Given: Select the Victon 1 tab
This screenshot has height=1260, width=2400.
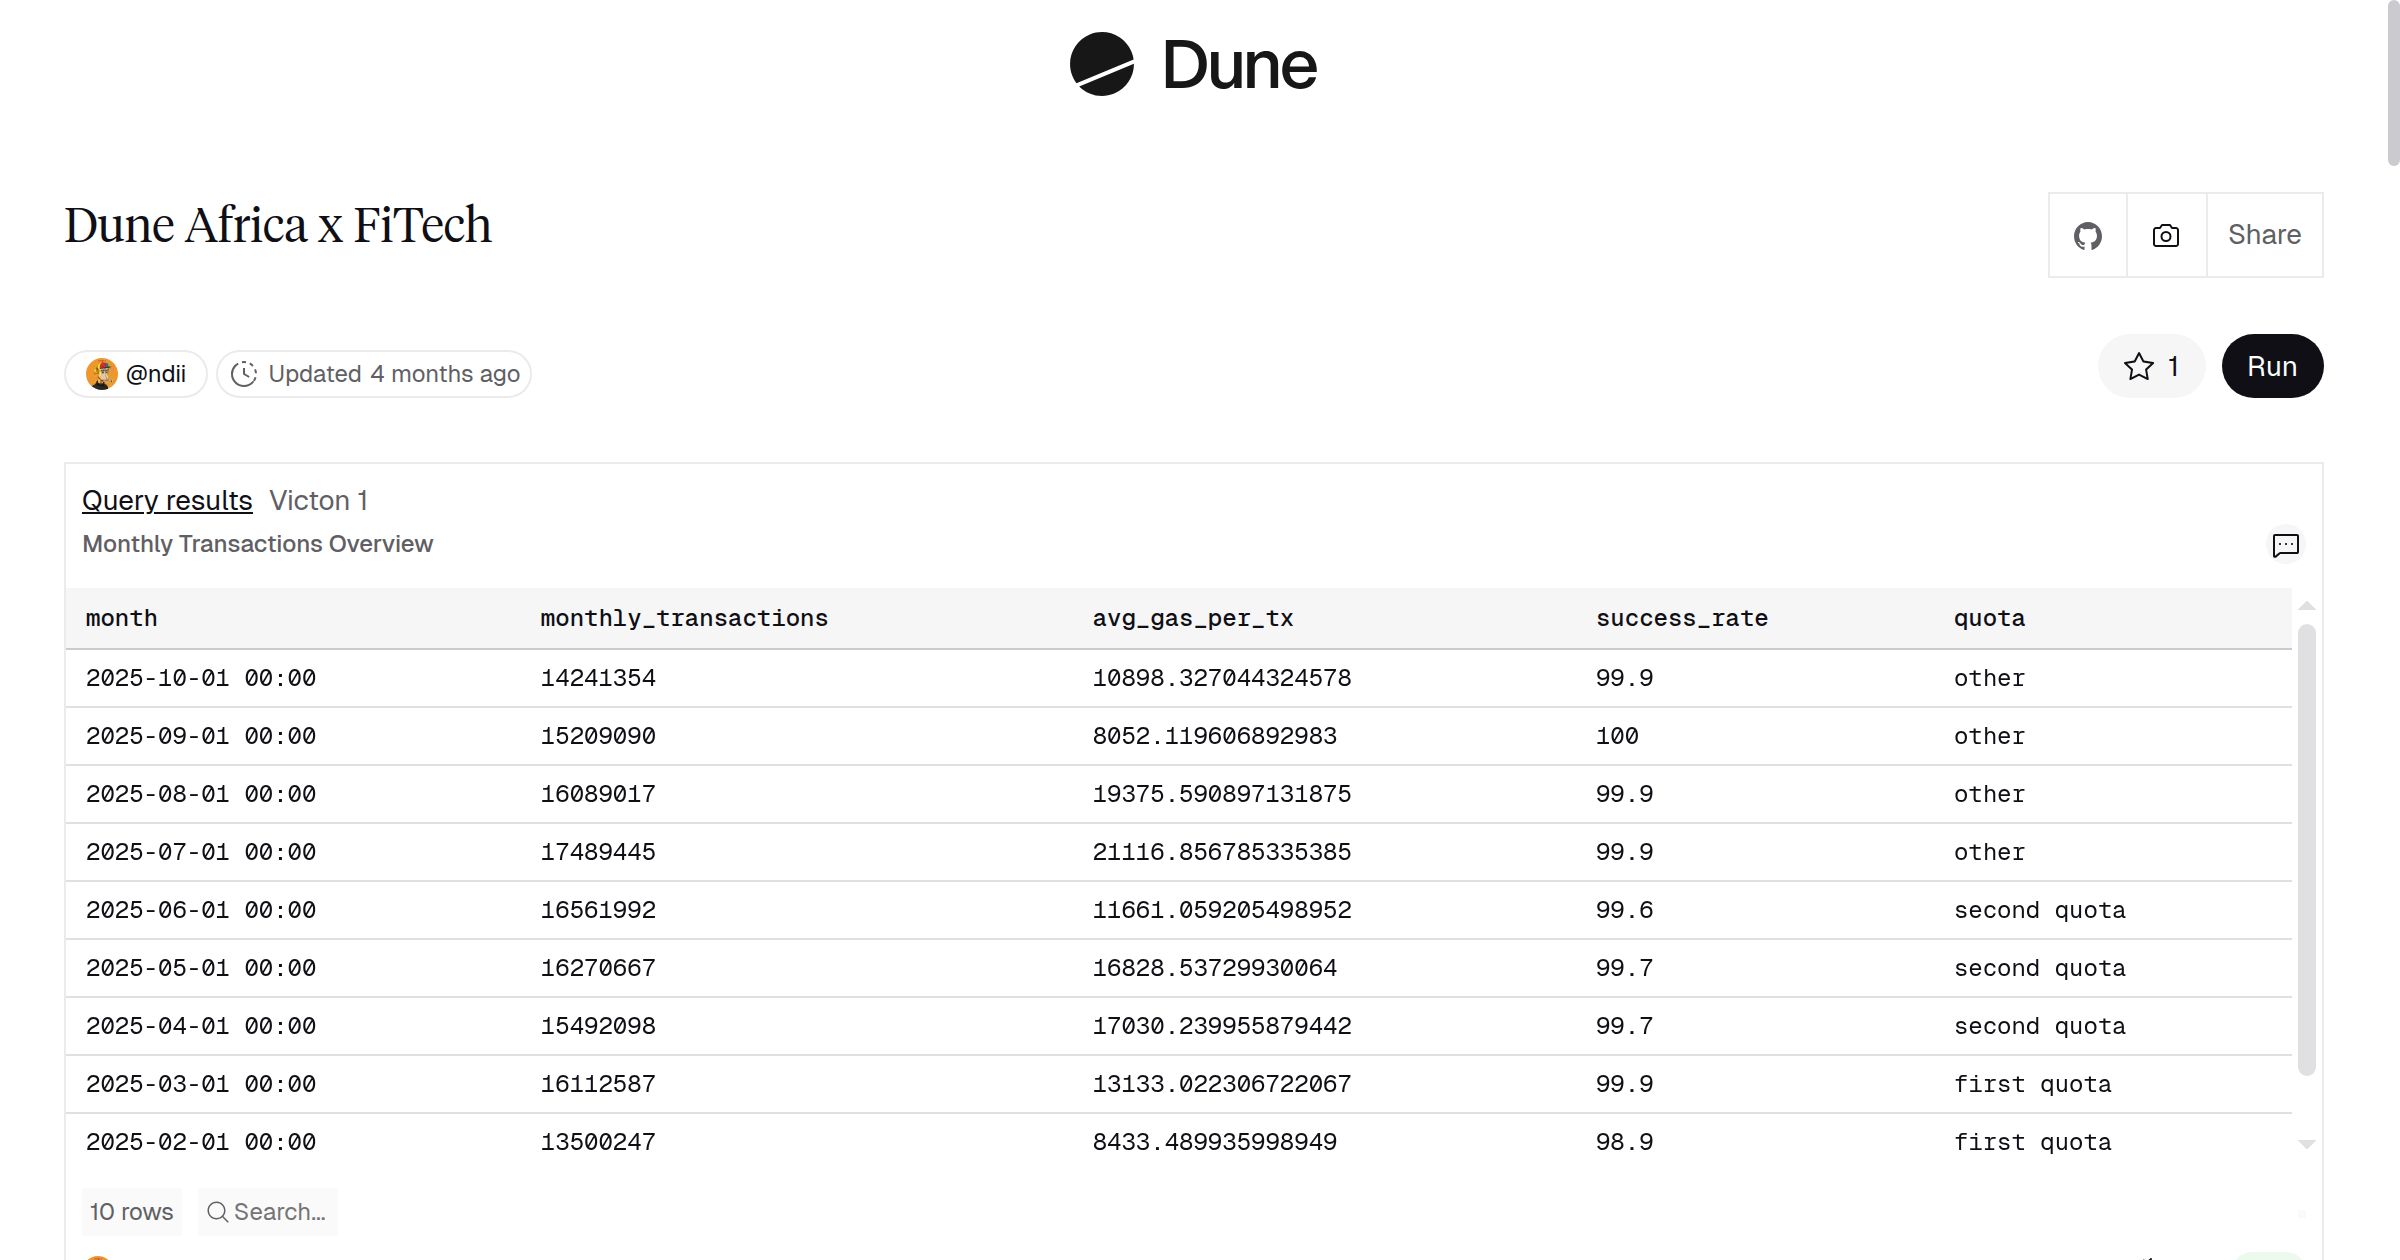Looking at the screenshot, I should [x=319, y=500].
